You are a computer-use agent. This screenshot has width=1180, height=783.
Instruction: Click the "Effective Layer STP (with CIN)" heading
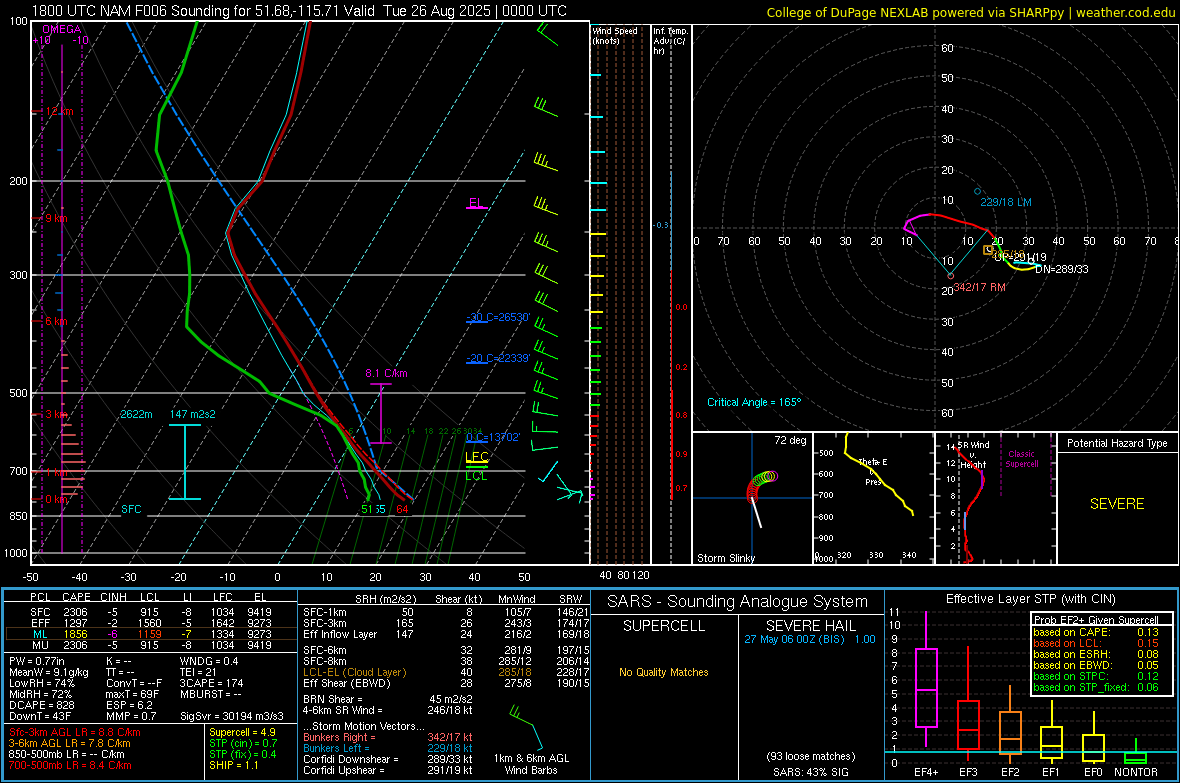point(1030,599)
